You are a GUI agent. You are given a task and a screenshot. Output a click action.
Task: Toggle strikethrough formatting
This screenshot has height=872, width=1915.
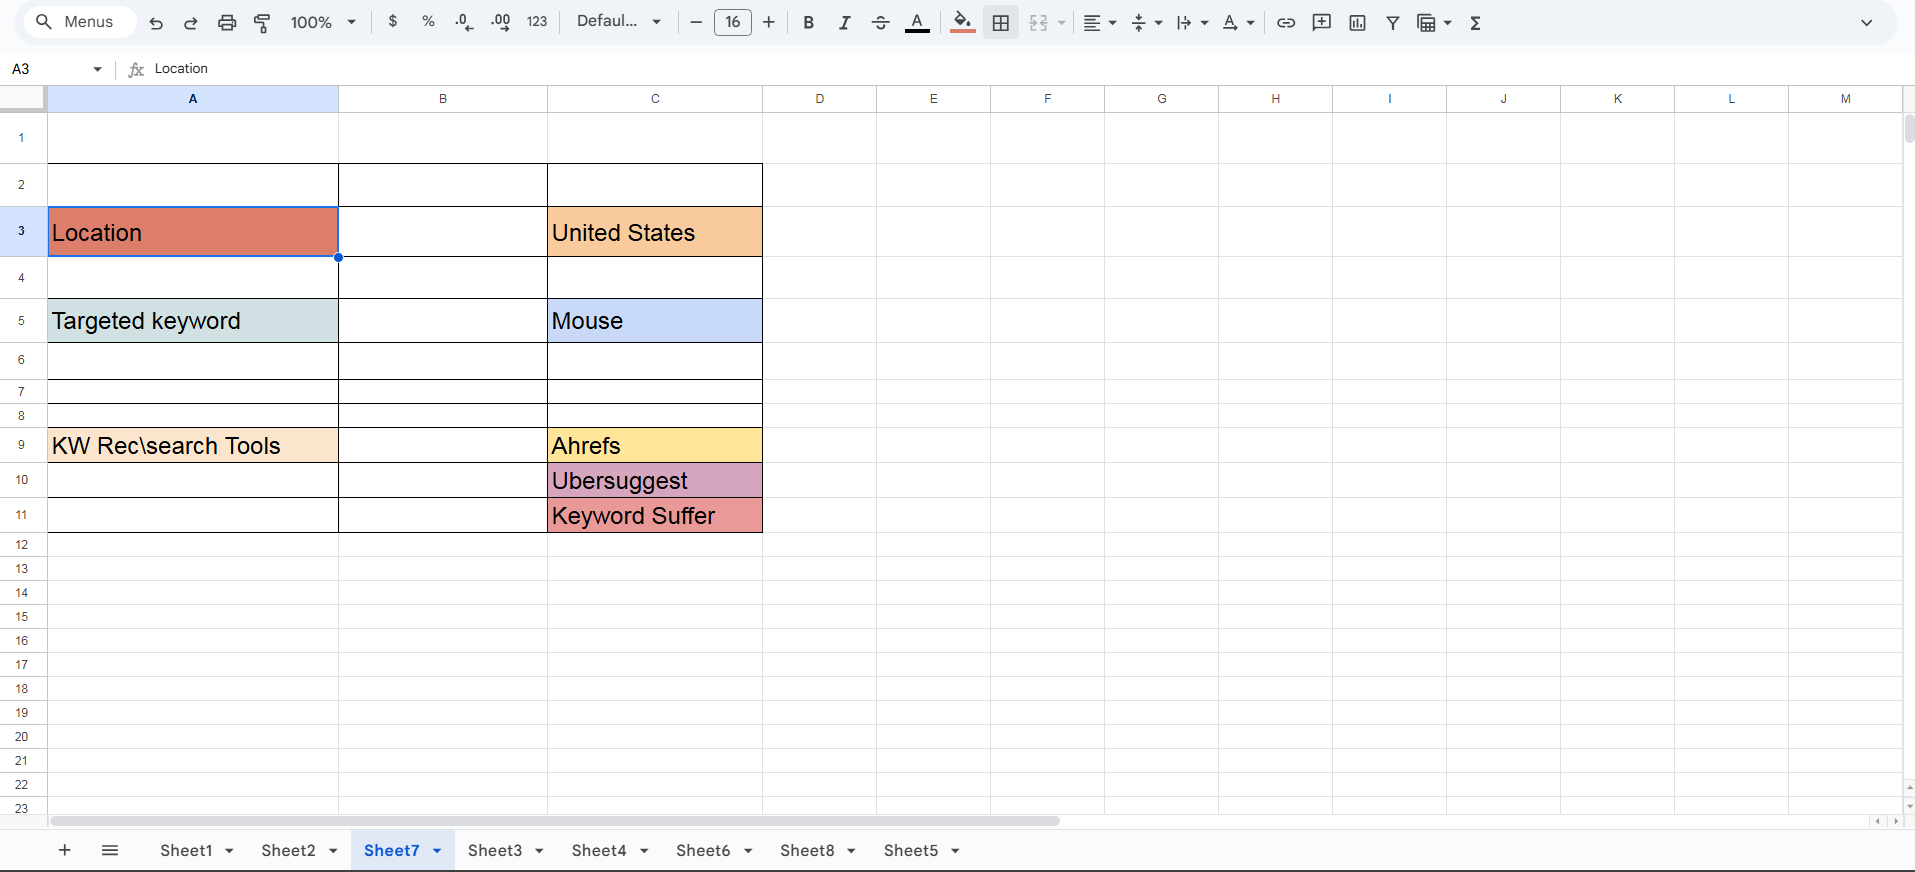coord(880,22)
